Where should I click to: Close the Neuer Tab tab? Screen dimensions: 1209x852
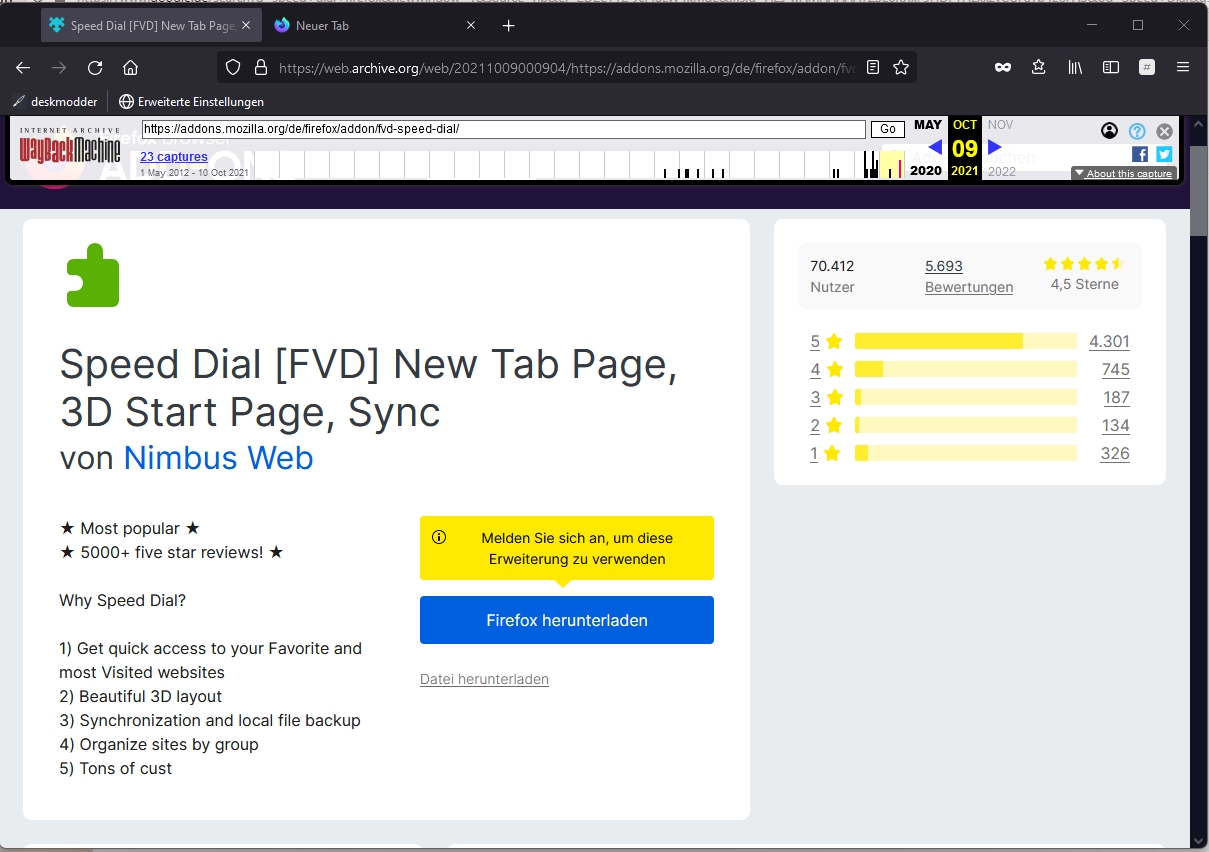coord(471,25)
